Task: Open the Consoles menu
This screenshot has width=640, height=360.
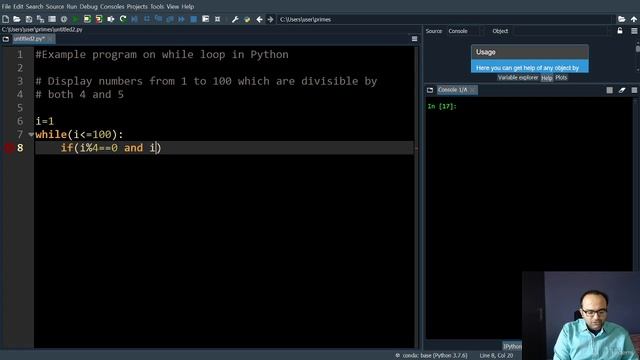Action: tap(112, 7)
